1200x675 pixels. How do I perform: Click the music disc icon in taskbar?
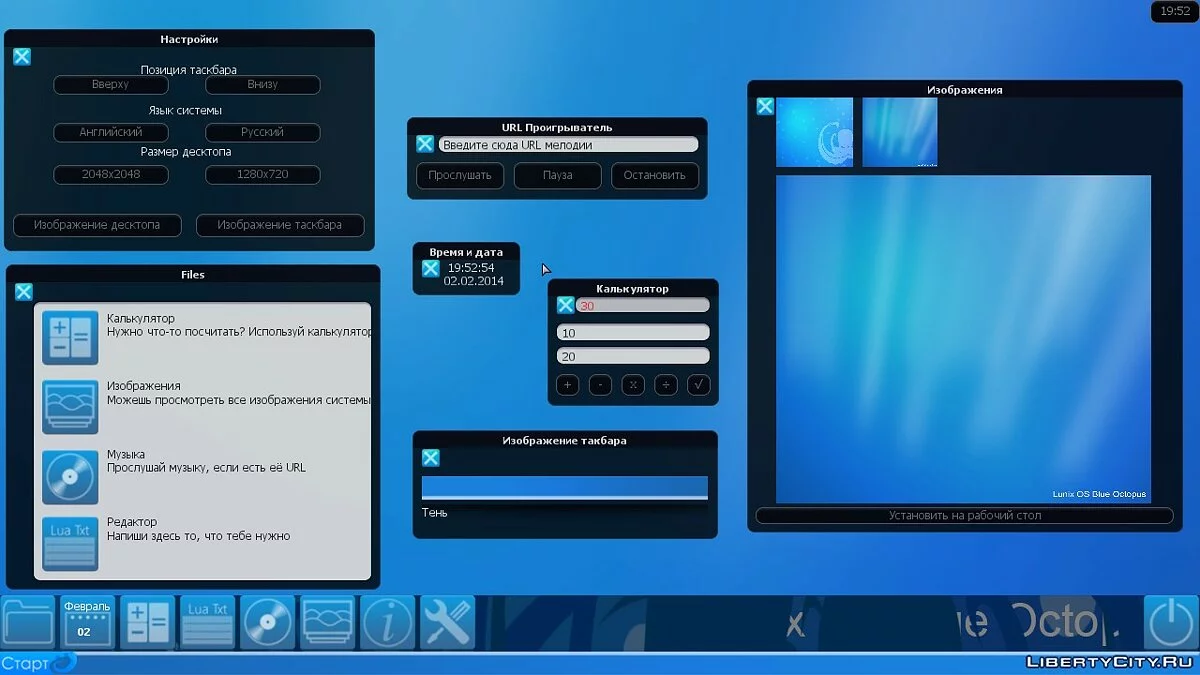point(267,623)
